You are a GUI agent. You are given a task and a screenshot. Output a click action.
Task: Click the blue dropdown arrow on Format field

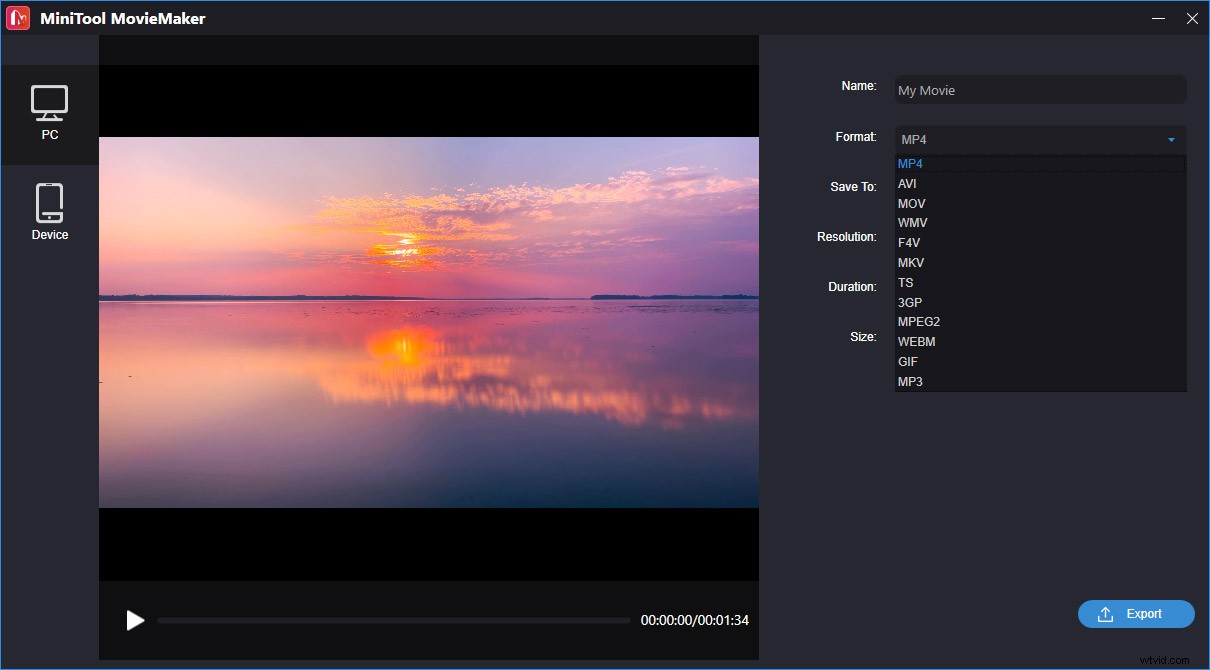pyautogui.click(x=1172, y=139)
